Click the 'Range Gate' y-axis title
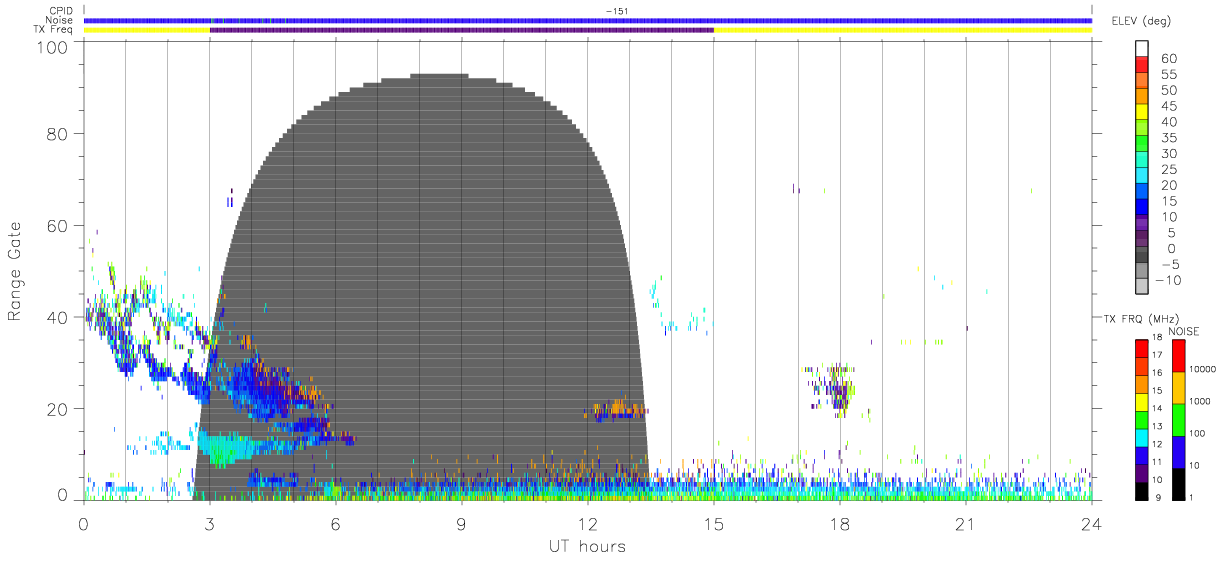The width and height of the screenshot is (1228, 567). click(x=16, y=271)
